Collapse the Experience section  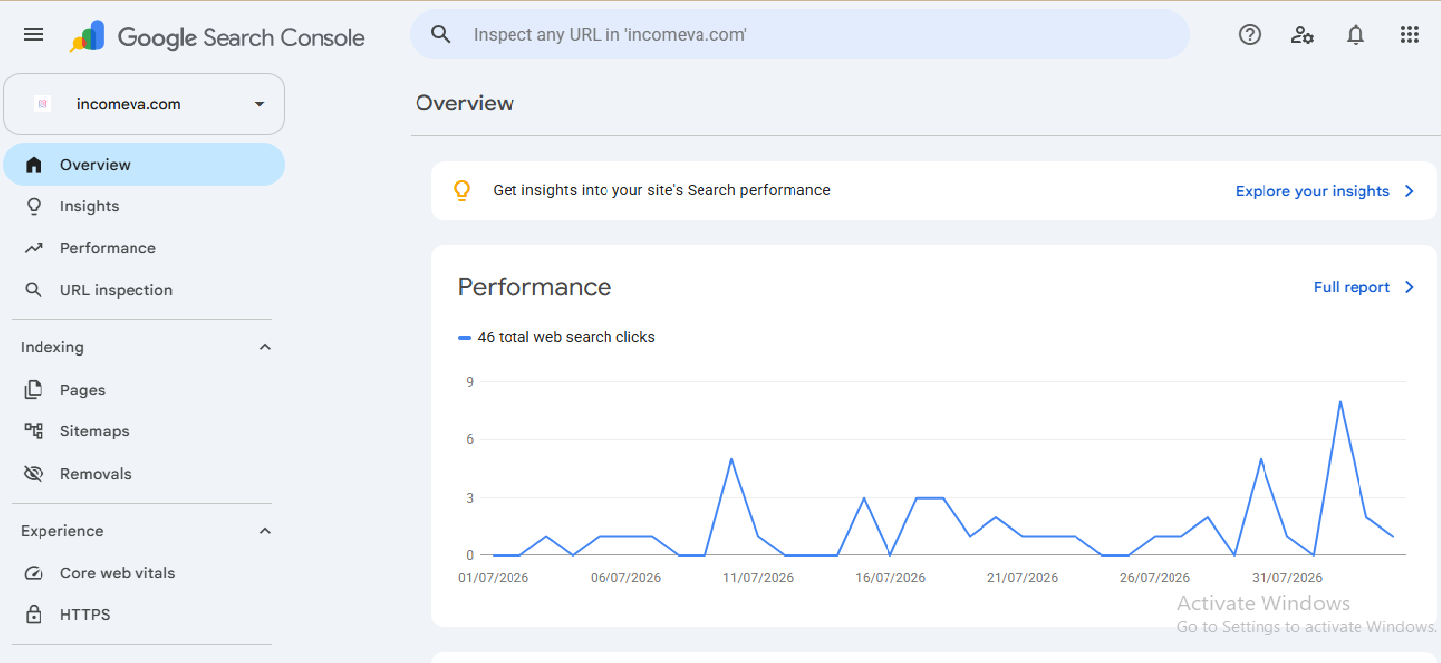pos(265,531)
